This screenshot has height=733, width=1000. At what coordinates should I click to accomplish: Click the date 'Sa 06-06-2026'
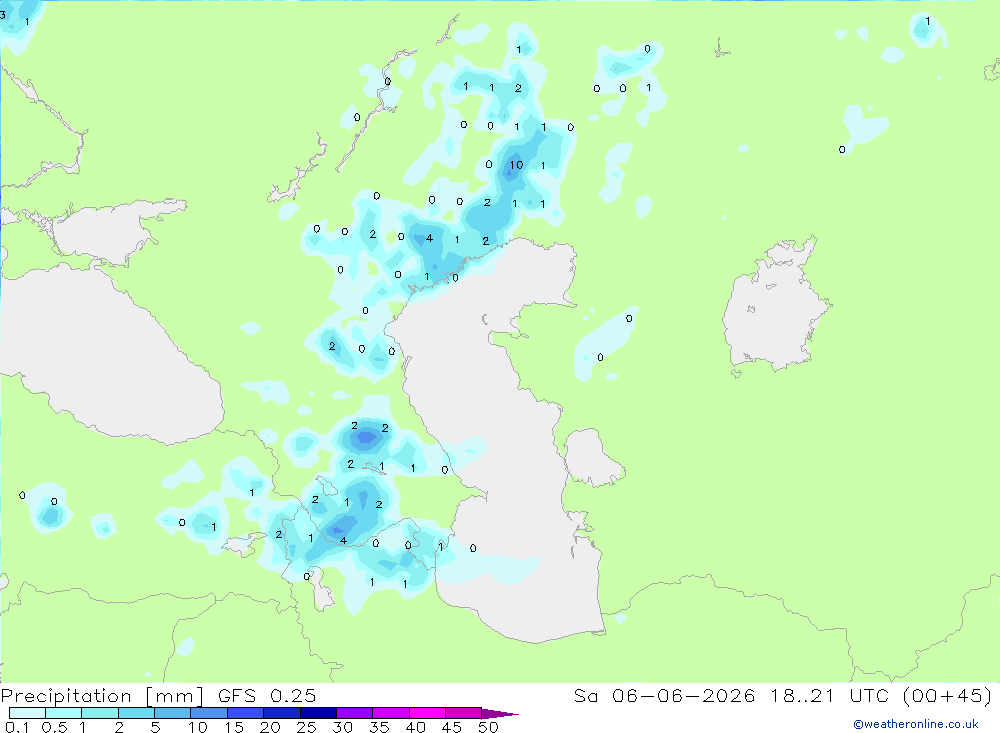(x=665, y=695)
